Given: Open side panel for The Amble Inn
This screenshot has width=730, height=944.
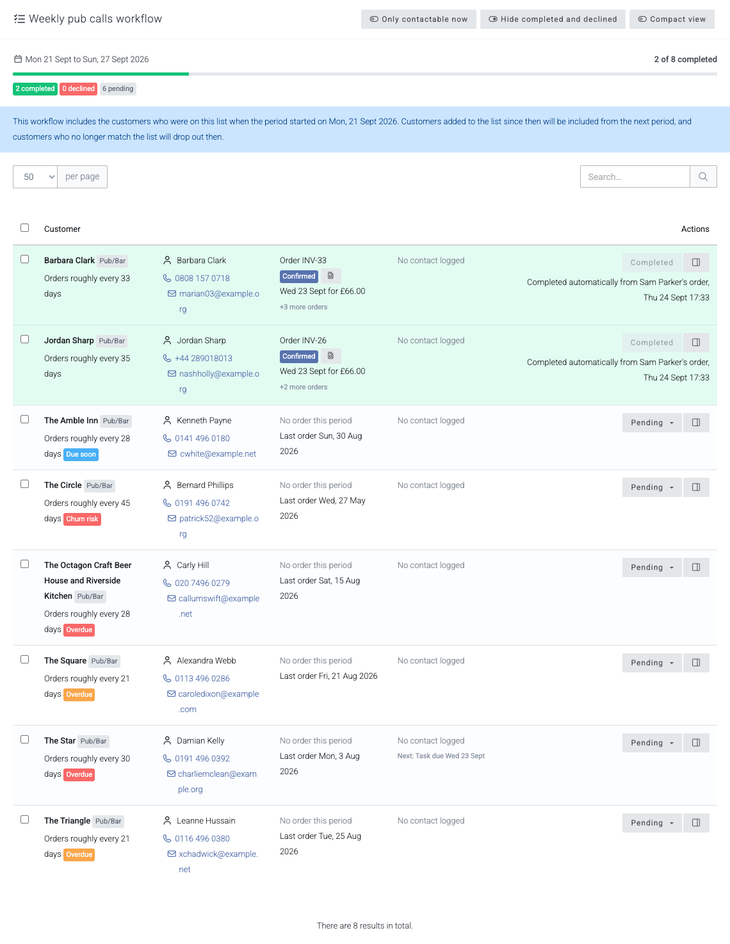Looking at the screenshot, I should [x=696, y=423].
